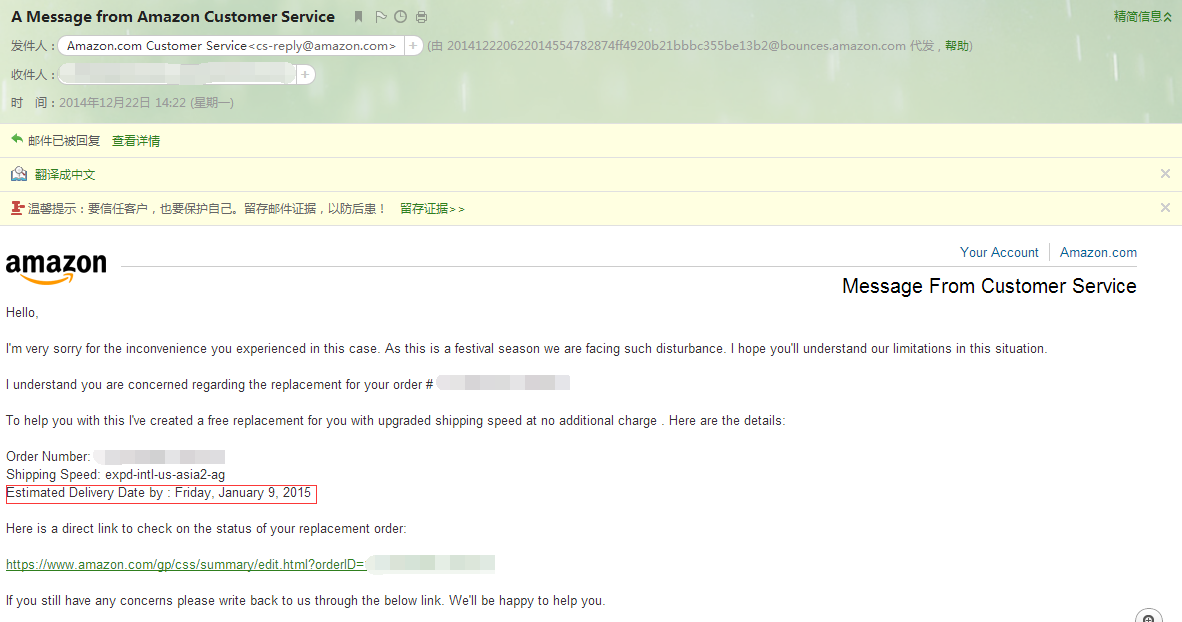Click the email subject title
This screenshot has height=622, width=1182.
[173, 17]
